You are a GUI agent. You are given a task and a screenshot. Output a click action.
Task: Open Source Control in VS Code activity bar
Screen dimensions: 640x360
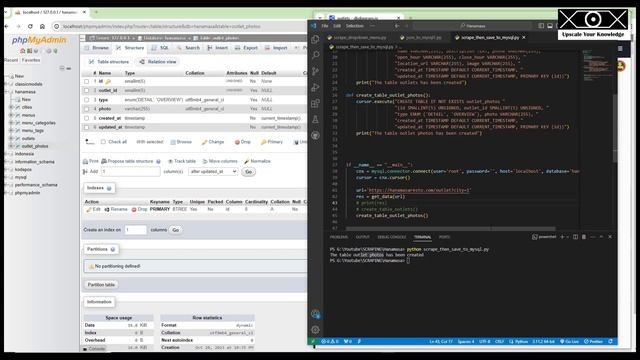(x=315, y=71)
